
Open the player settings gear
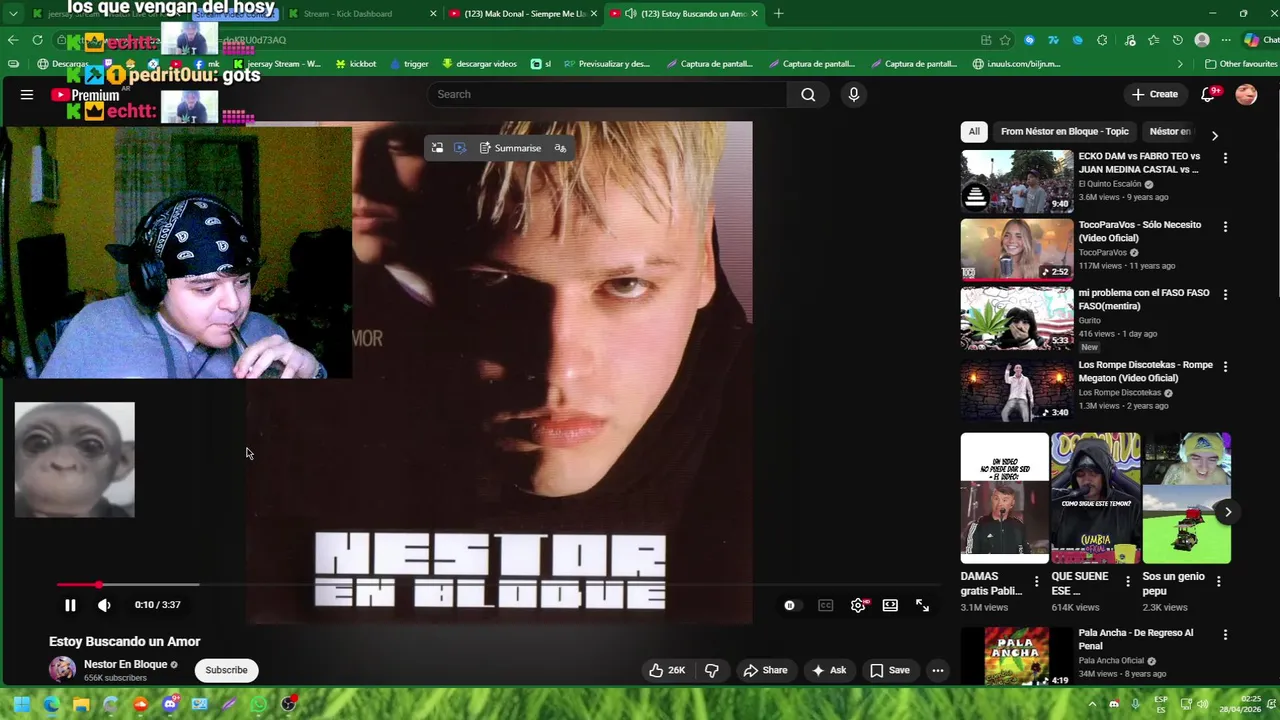point(858,605)
